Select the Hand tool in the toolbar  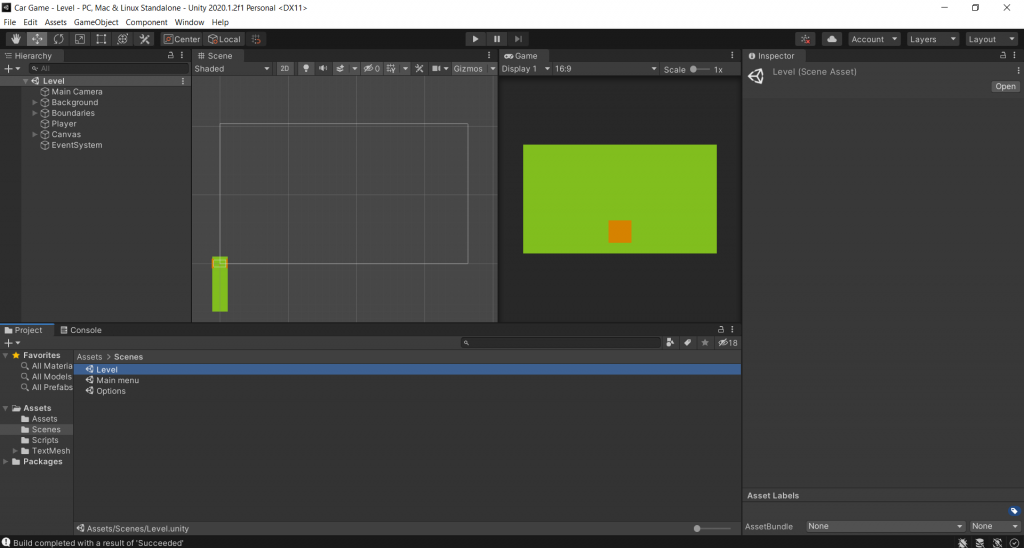click(15, 39)
